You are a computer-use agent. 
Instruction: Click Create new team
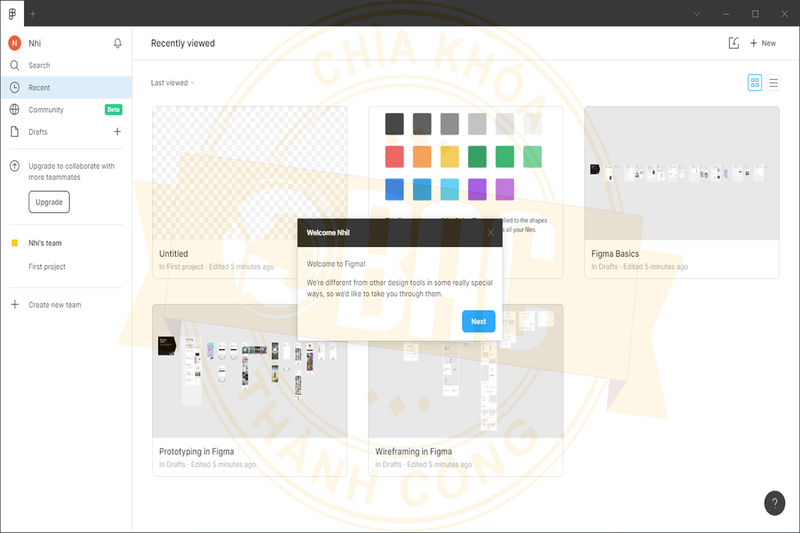[55, 304]
